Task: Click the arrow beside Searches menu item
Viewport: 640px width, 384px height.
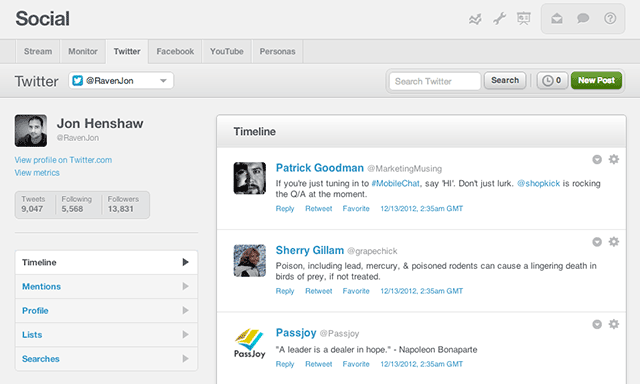Action: pyautogui.click(x=185, y=358)
